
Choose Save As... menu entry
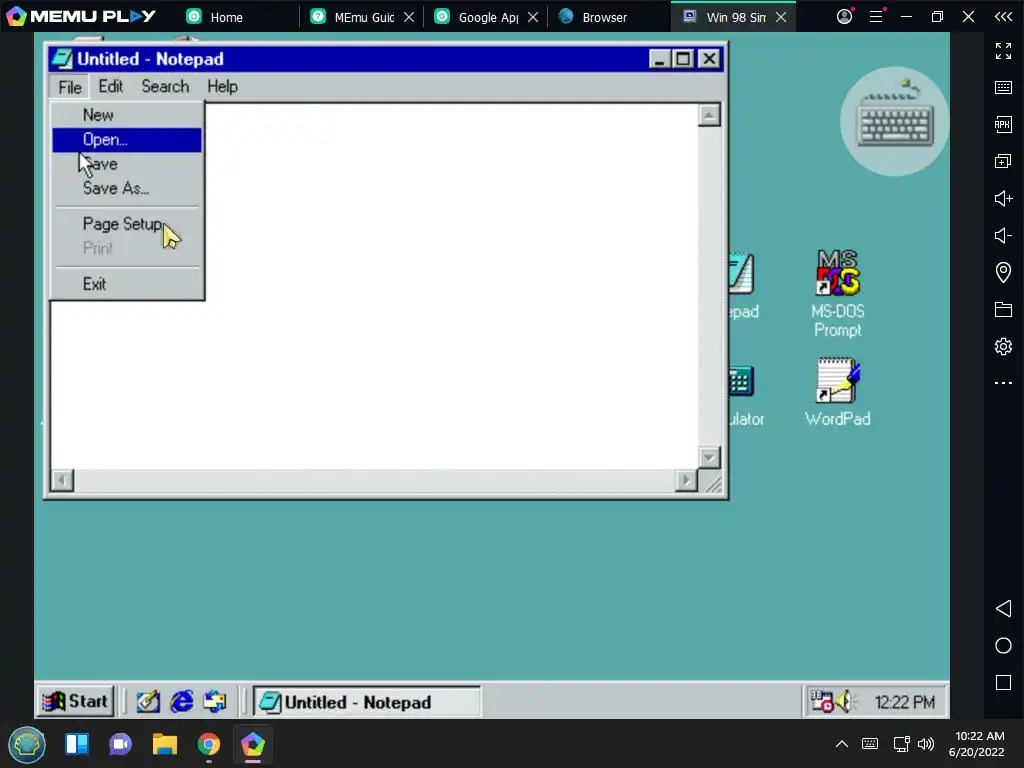(x=127, y=188)
